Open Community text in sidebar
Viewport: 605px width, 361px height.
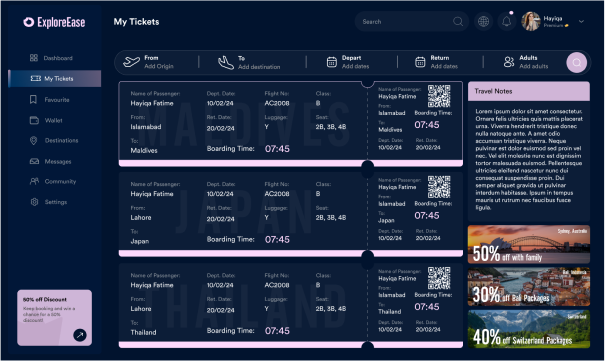coord(60,181)
